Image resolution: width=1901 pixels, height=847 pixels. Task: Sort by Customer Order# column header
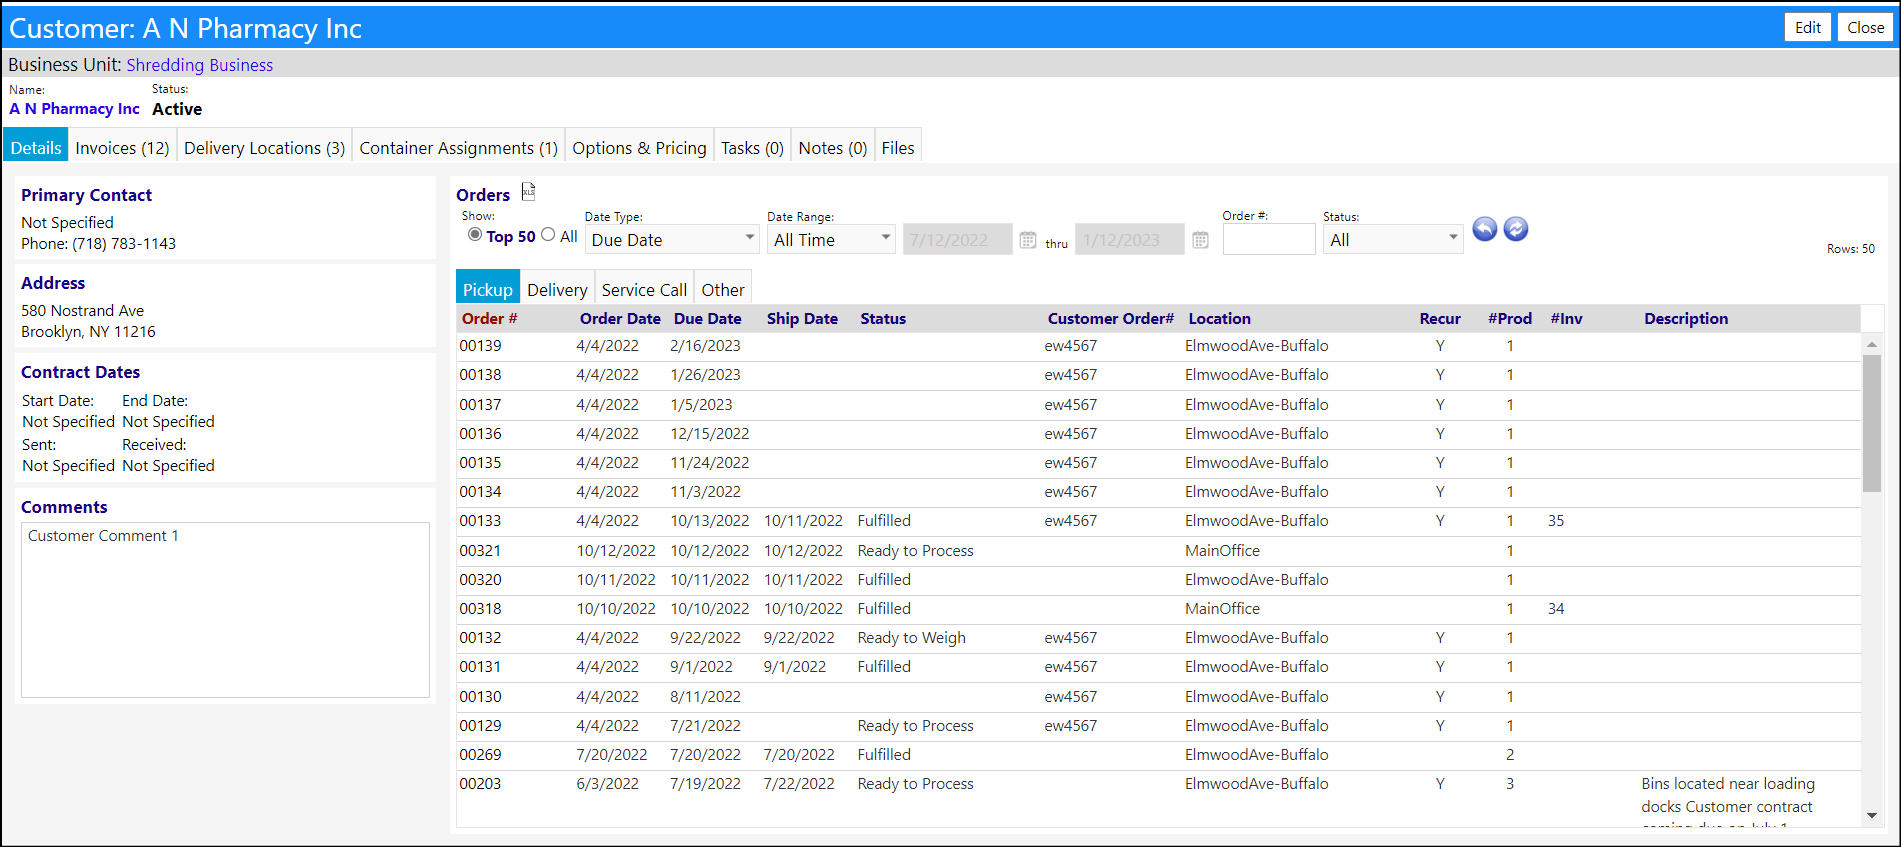coord(1111,318)
